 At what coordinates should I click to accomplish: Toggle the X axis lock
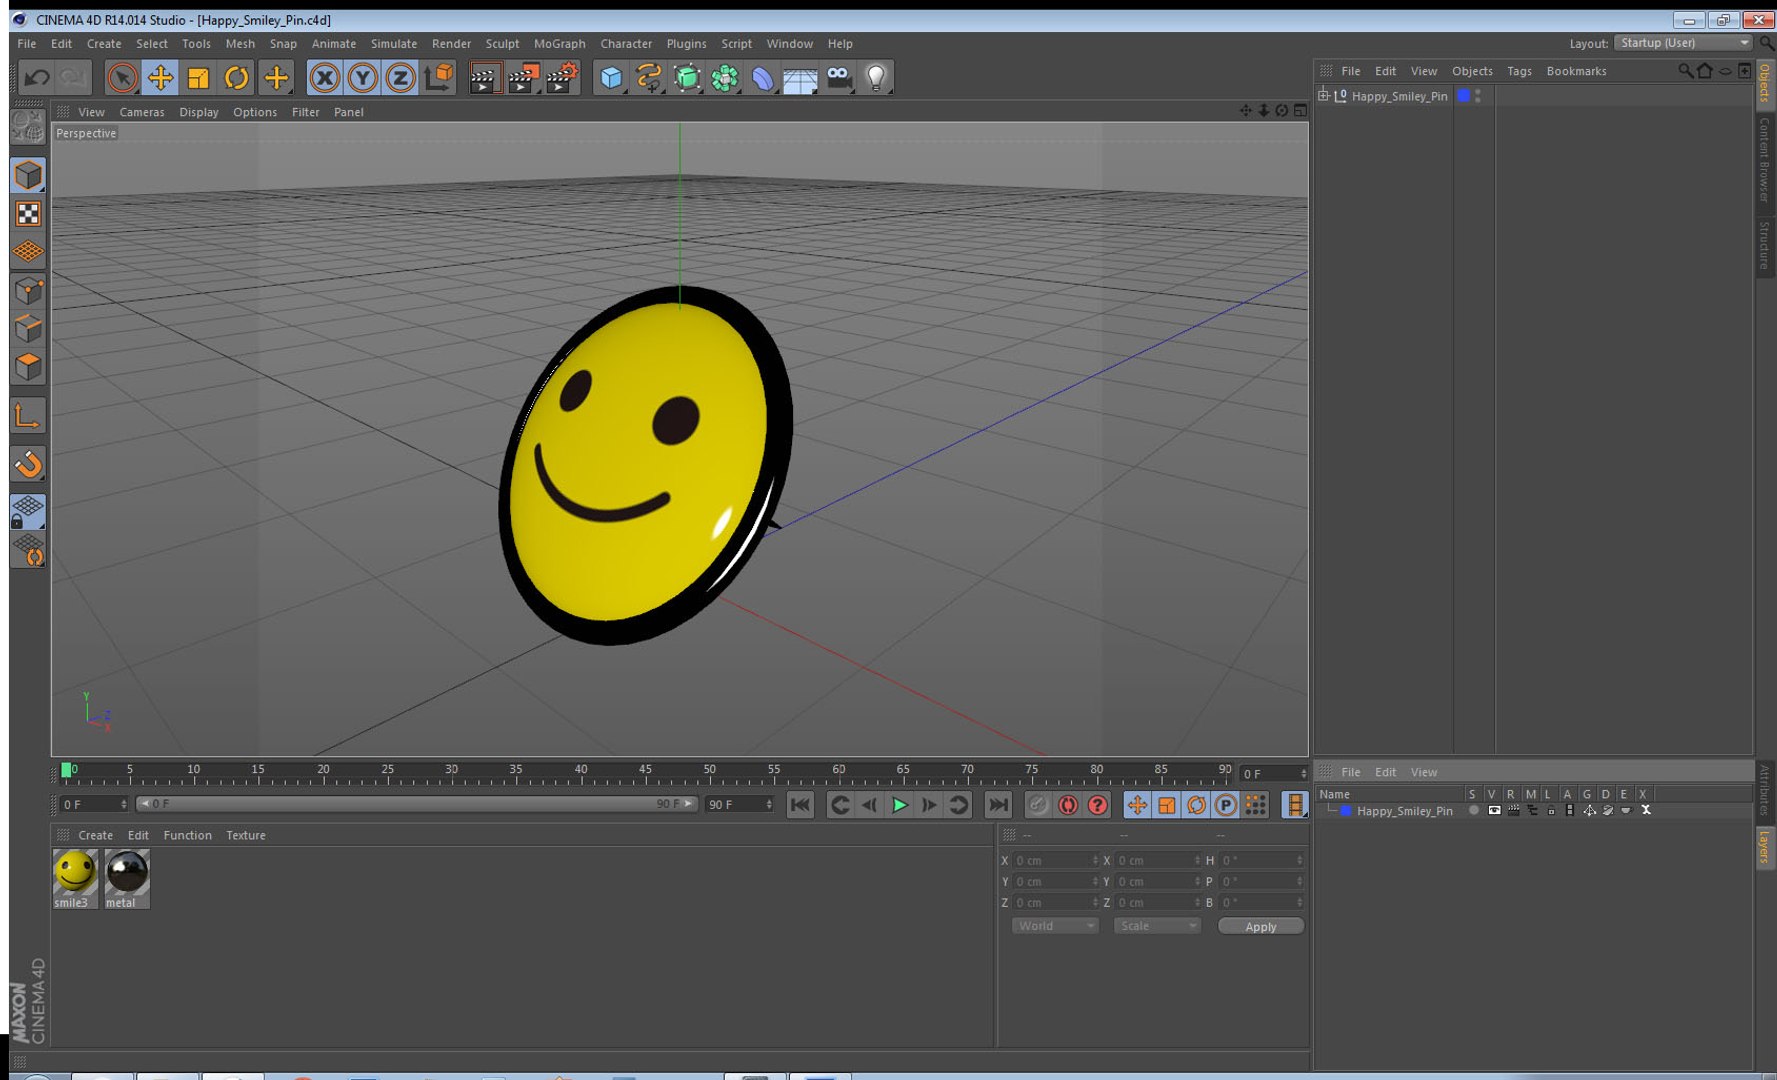324,78
